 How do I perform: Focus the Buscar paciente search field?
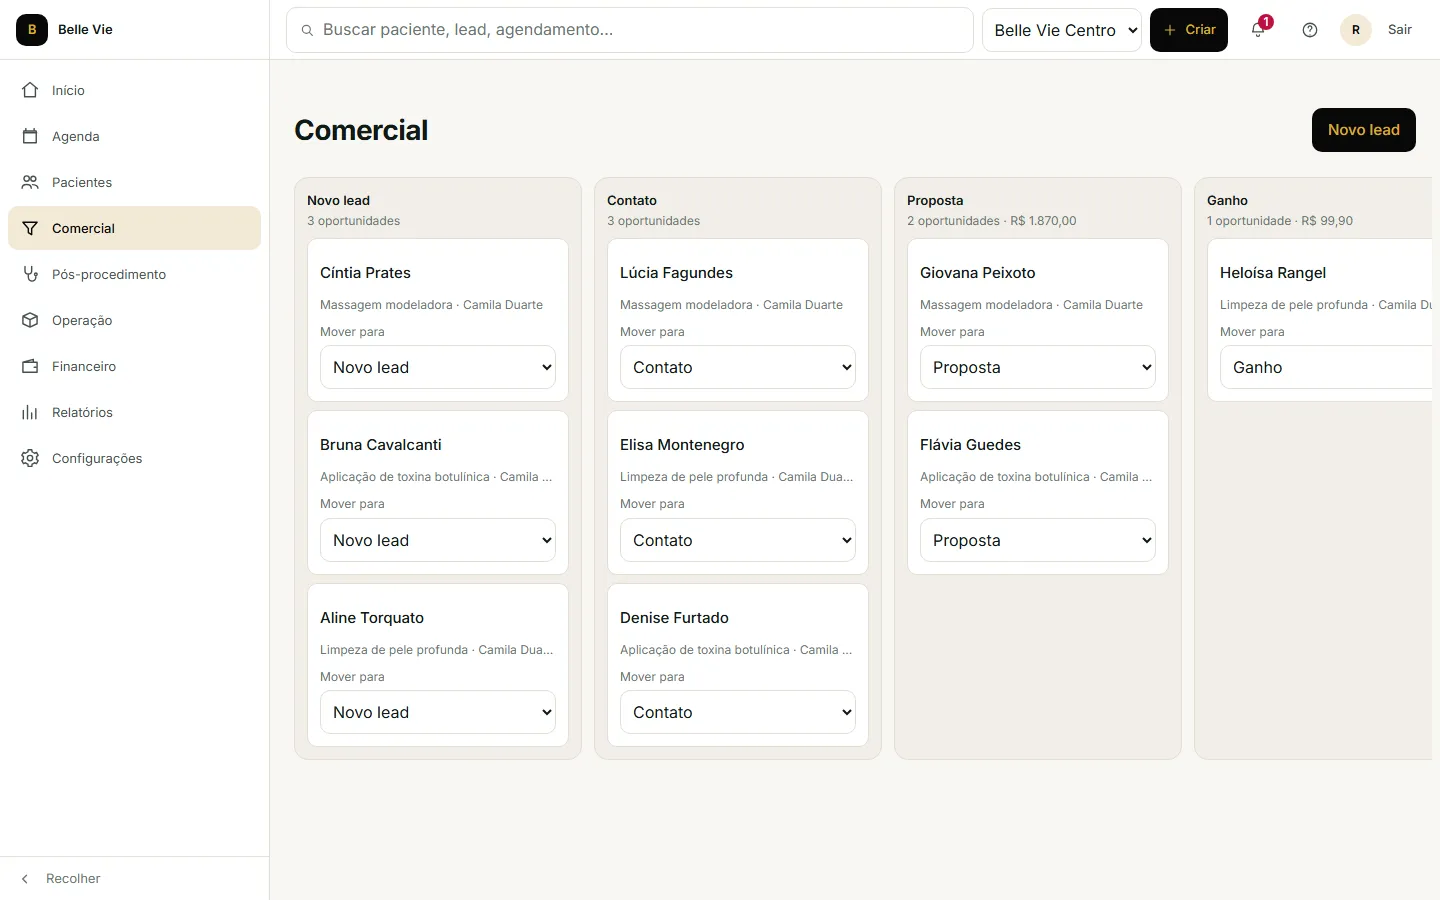click(x=630, y=30)
